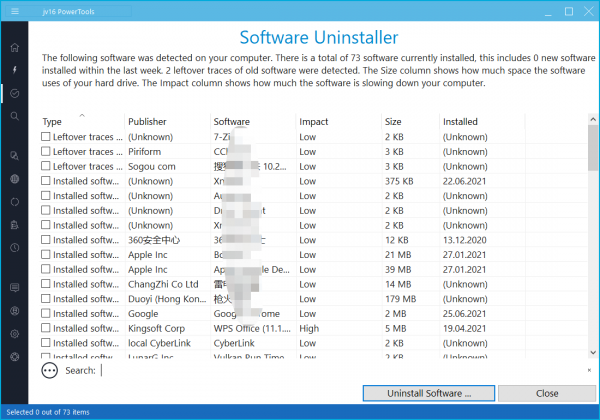Screen dimensions: 600x420
Task: Open the file search sidebar icon
Action: click(x=15, y=156)
